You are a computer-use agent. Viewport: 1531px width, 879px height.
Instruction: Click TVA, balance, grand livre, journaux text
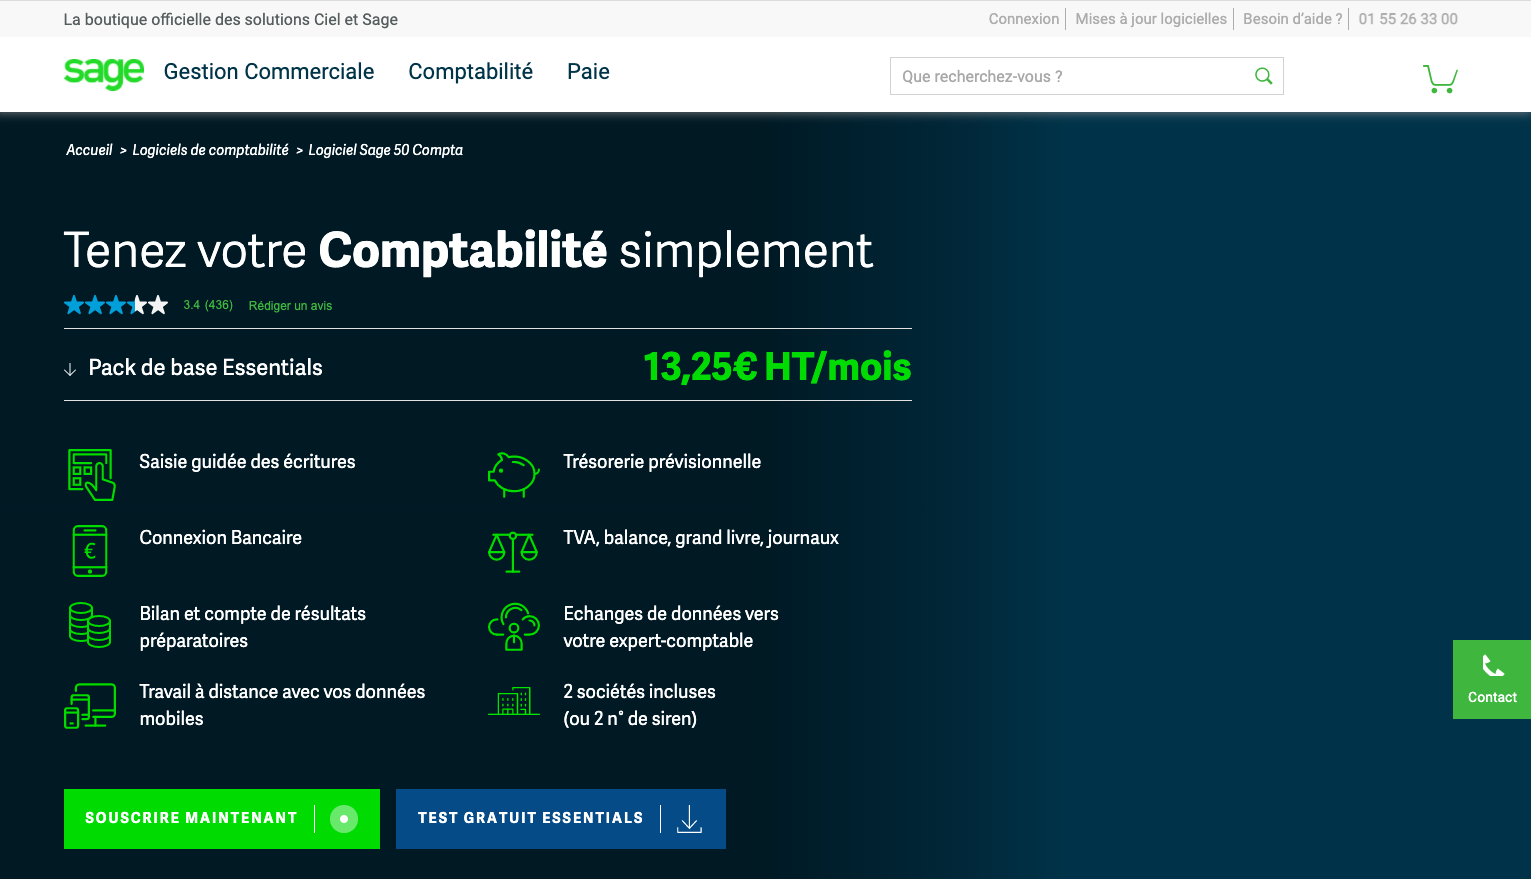click(701, 537)
